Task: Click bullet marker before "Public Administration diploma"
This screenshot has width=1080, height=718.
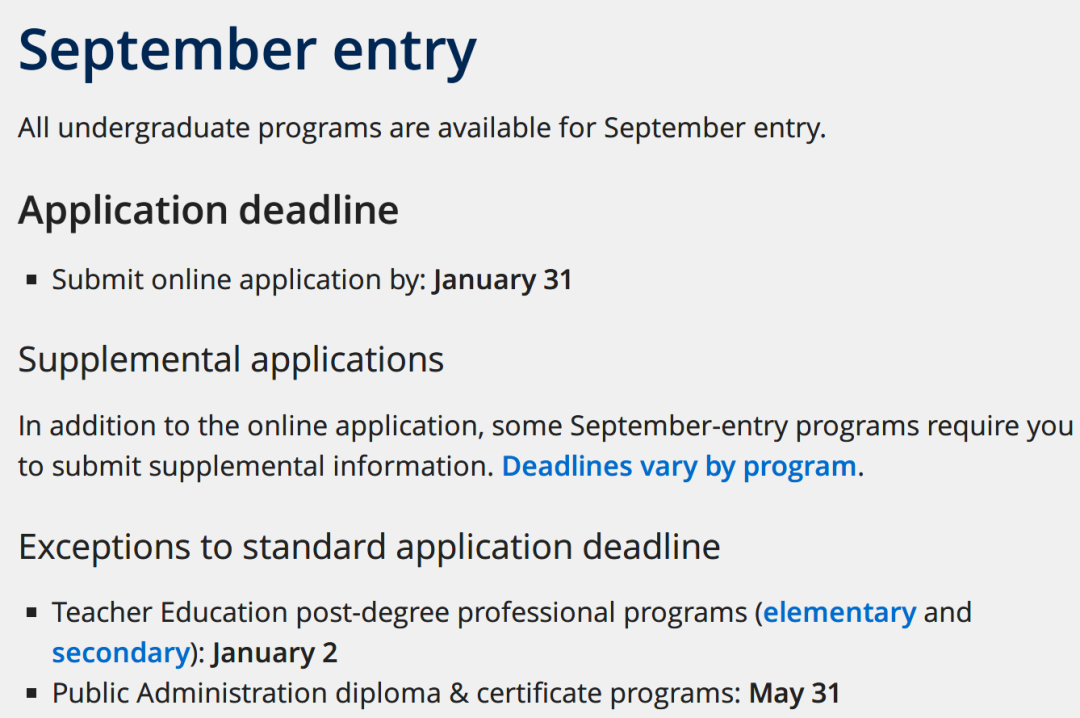Action: point(31,693)
